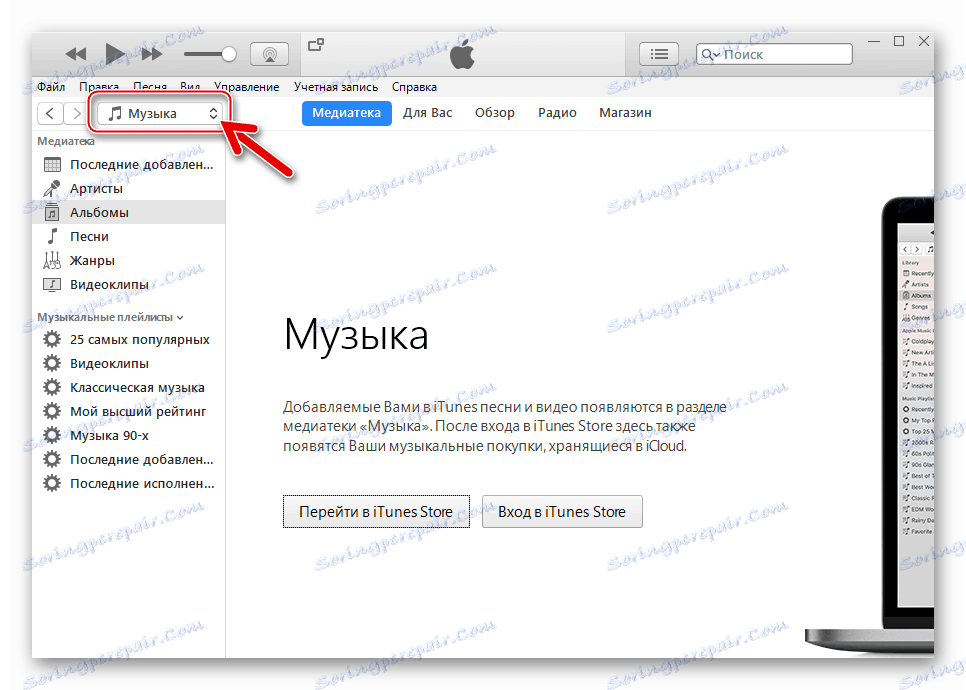Click Вход в iTunes Store button
Image resolution: width=966 pixels, height=690 pixels.
click(562, 511)
